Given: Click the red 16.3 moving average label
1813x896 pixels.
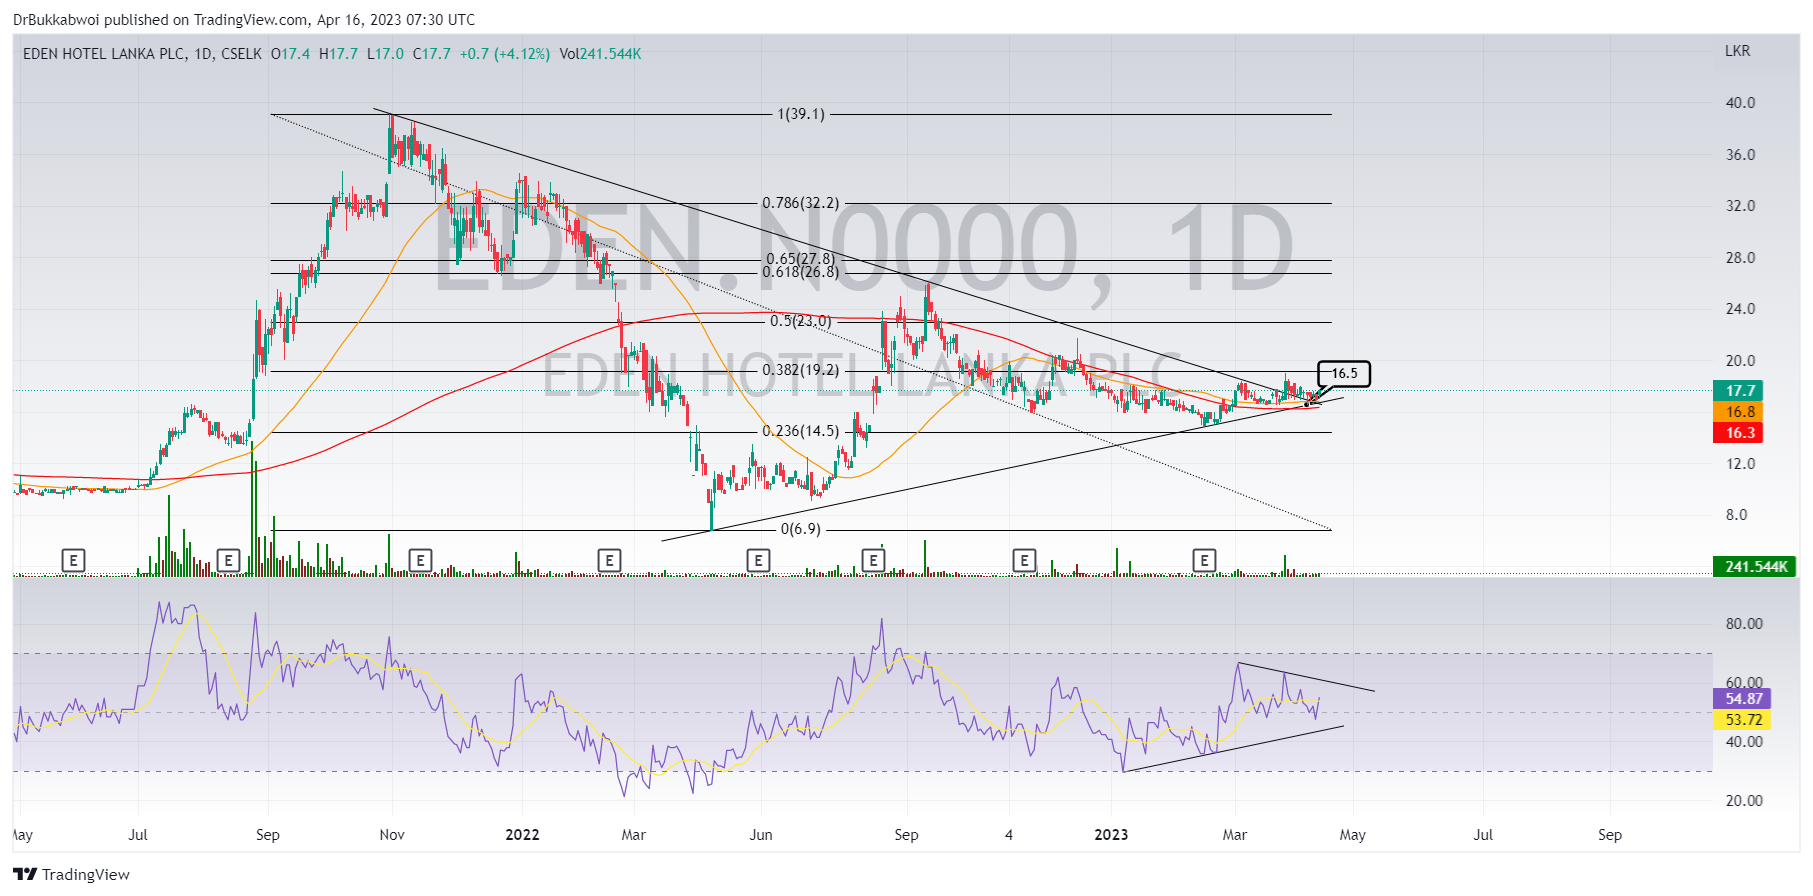Looking at the screenshot, I should tap(1739, 433).
